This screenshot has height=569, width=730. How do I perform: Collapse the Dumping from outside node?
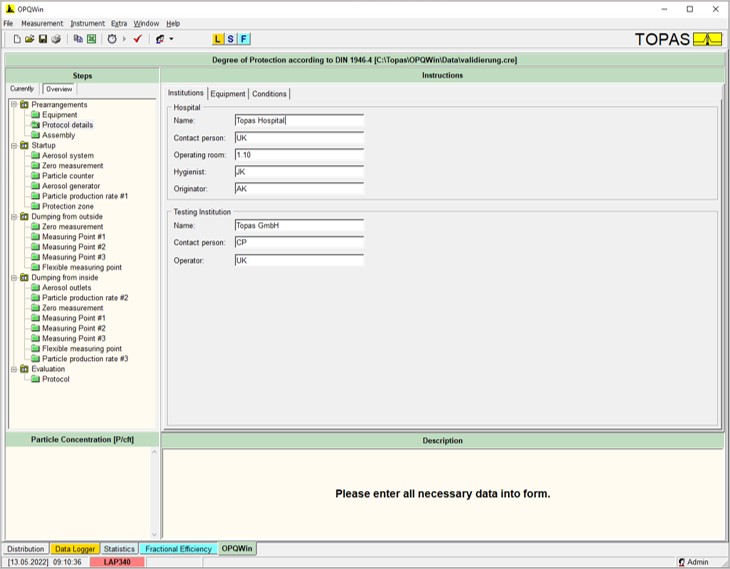pos(14,217)
